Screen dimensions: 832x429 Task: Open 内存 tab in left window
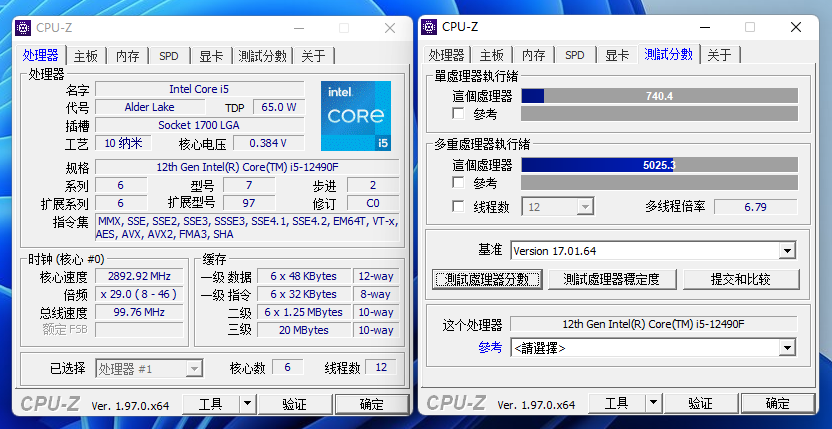(127, 56)
